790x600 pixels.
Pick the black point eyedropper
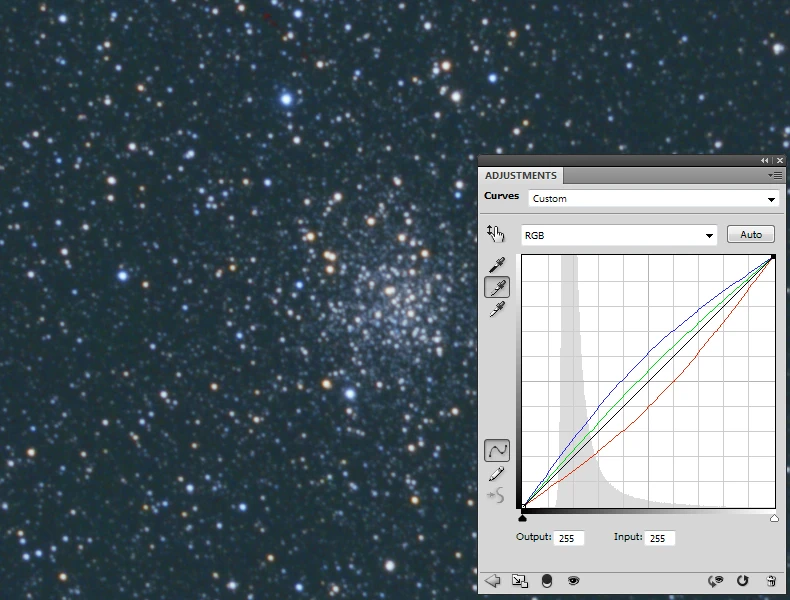tap(496, 265)
